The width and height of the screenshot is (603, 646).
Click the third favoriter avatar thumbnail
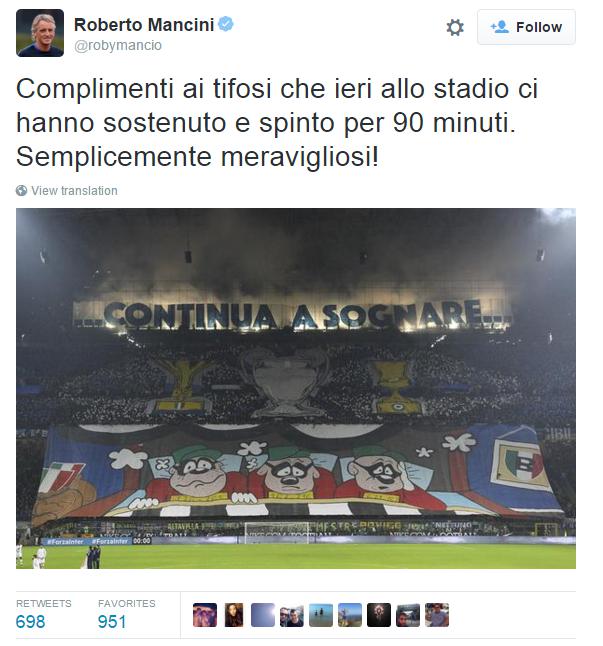[x=263, y=615]
